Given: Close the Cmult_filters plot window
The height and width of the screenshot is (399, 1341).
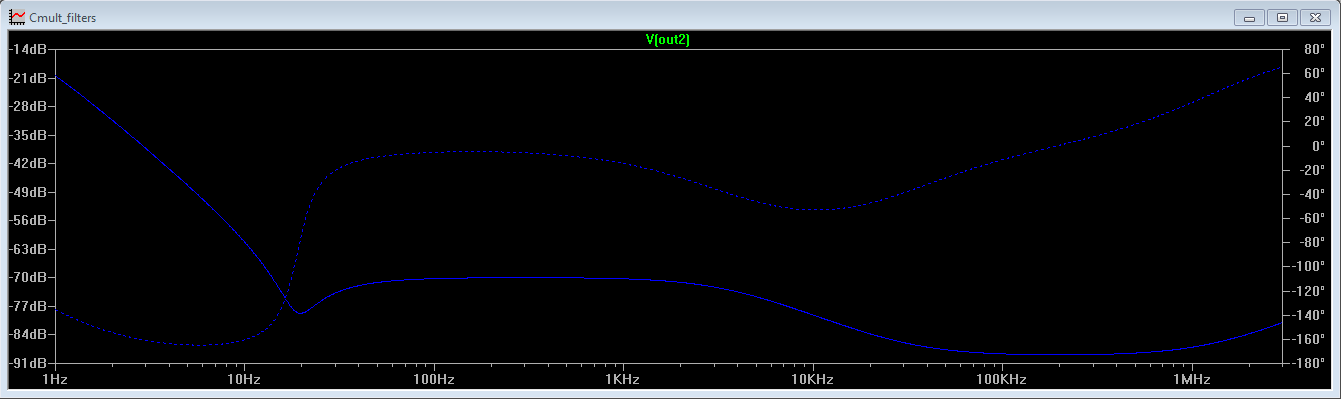Looking at the screenshot, I should 1316,17.
